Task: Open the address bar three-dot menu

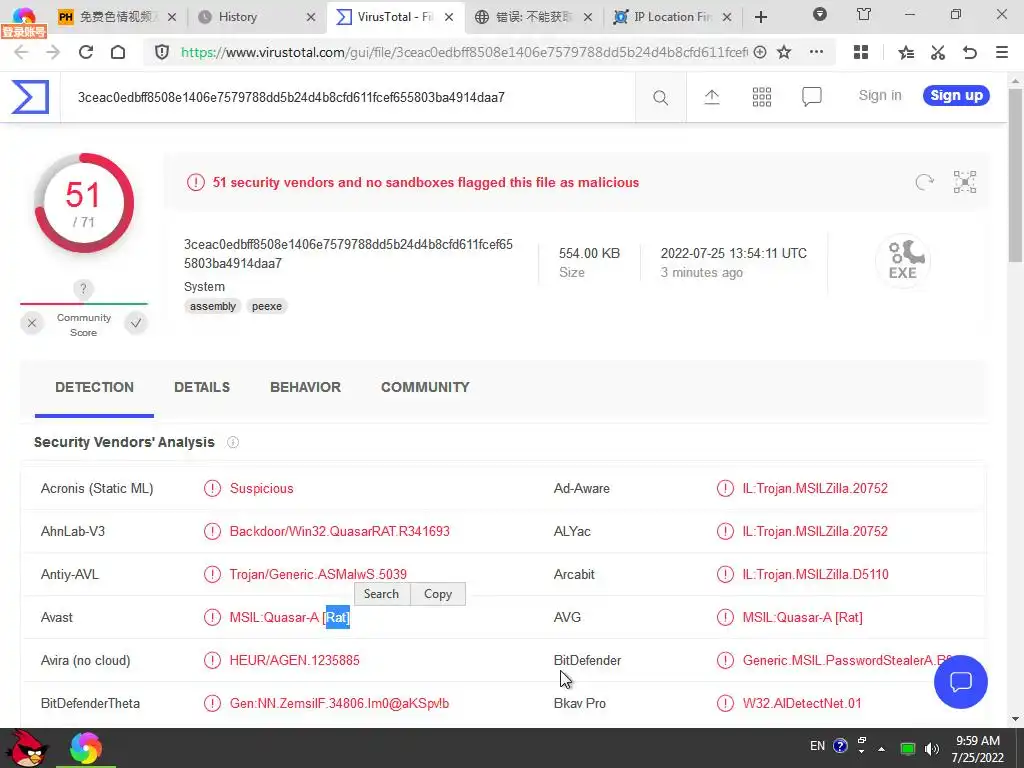Action: [x=816, y=52]
